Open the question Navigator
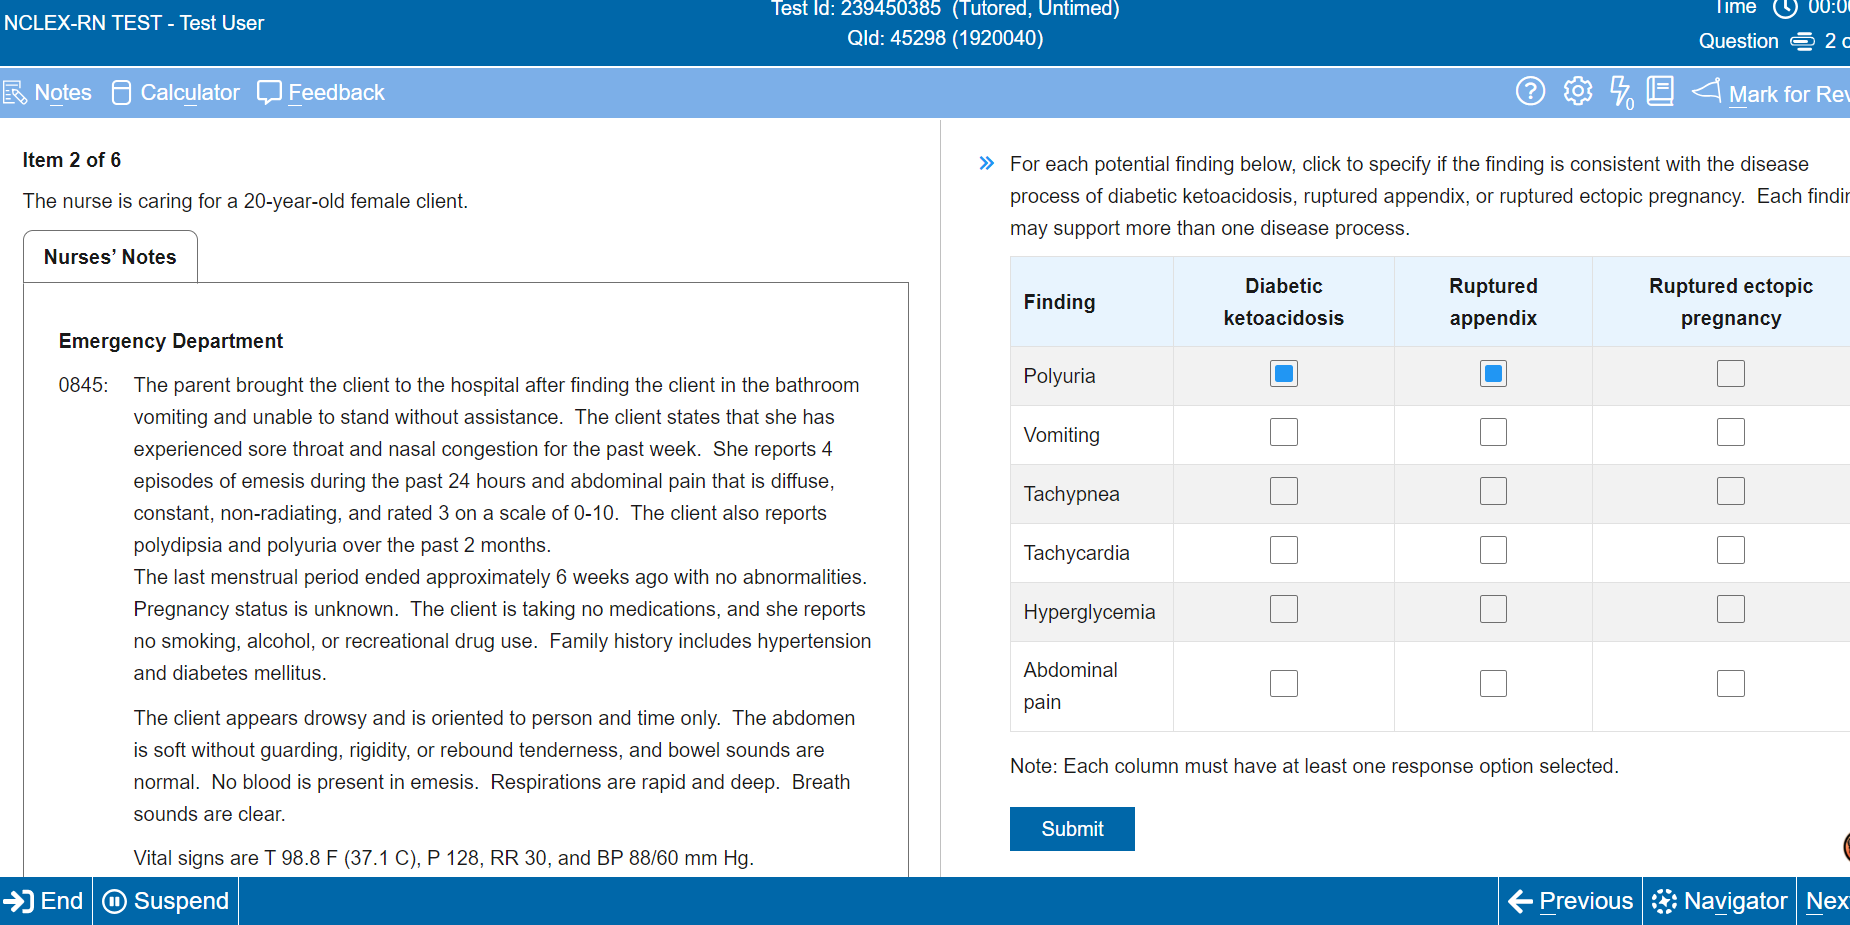1850x925 pixels. (1720, 901)
